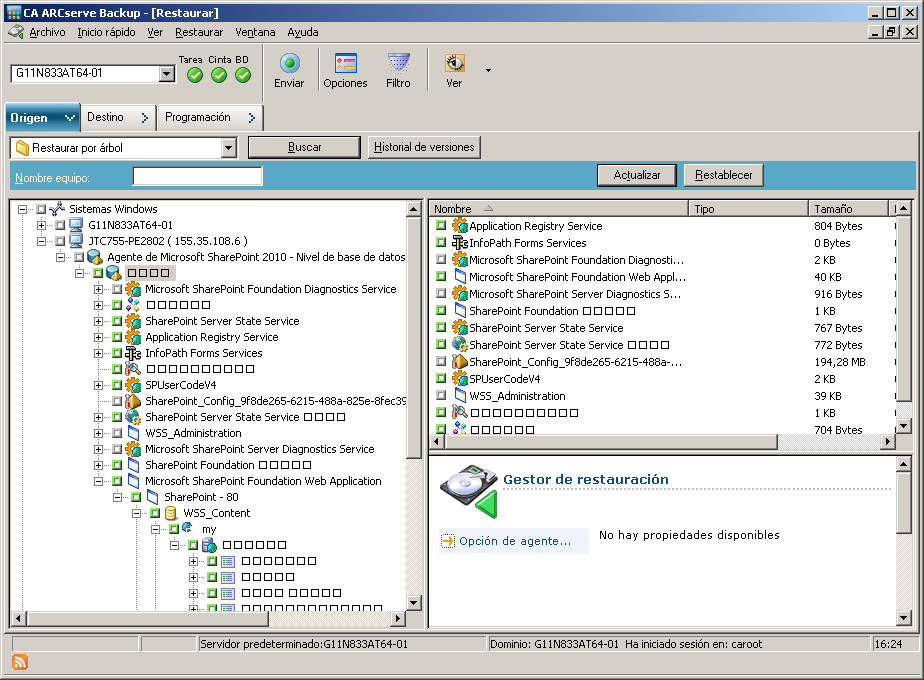The image size is (924, 680).
Task: Click the Opción de agente link
Action: (x=515, y=541)
